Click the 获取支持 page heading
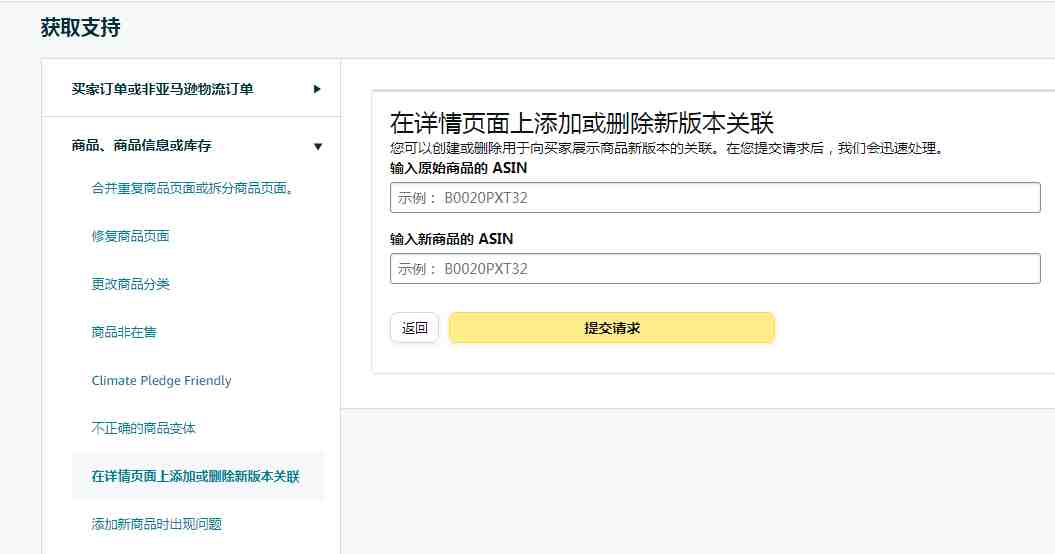The image size is (1055, 554). pyautogui.click(x=81, y=28)
